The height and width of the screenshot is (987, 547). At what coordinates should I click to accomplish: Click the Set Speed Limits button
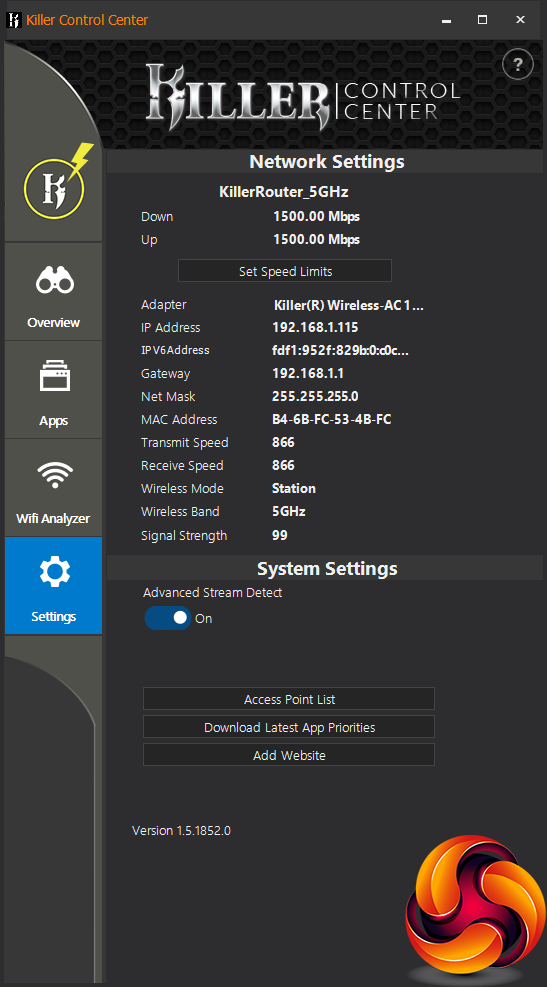click(x=285, y=271)
